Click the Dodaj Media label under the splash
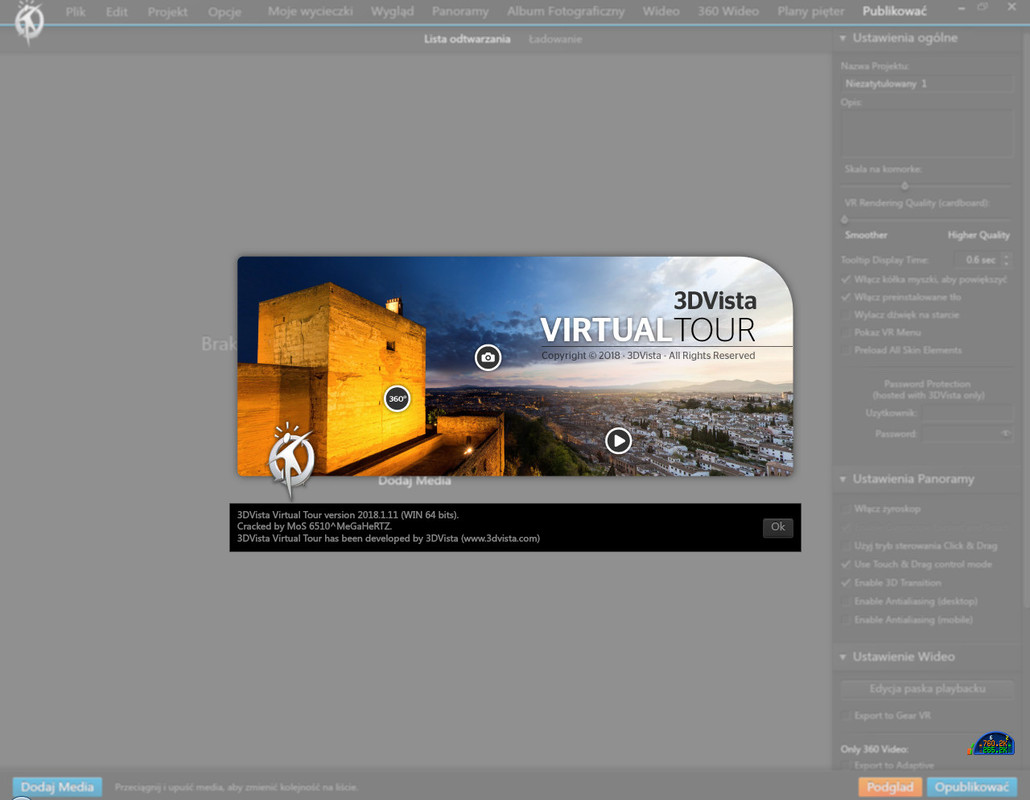Image resolution: width=1030 pixels, height=800 pixels. click(414, 481)
